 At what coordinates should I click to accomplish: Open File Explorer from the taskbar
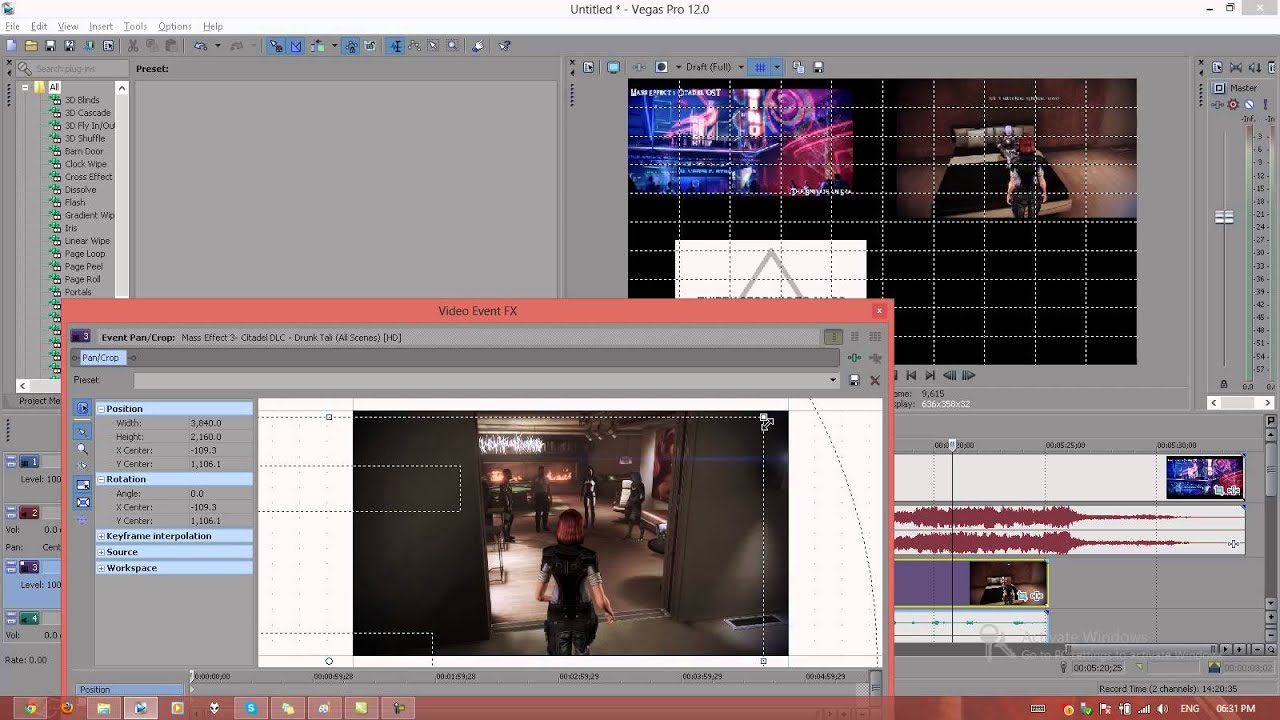[x=103, y=708]
